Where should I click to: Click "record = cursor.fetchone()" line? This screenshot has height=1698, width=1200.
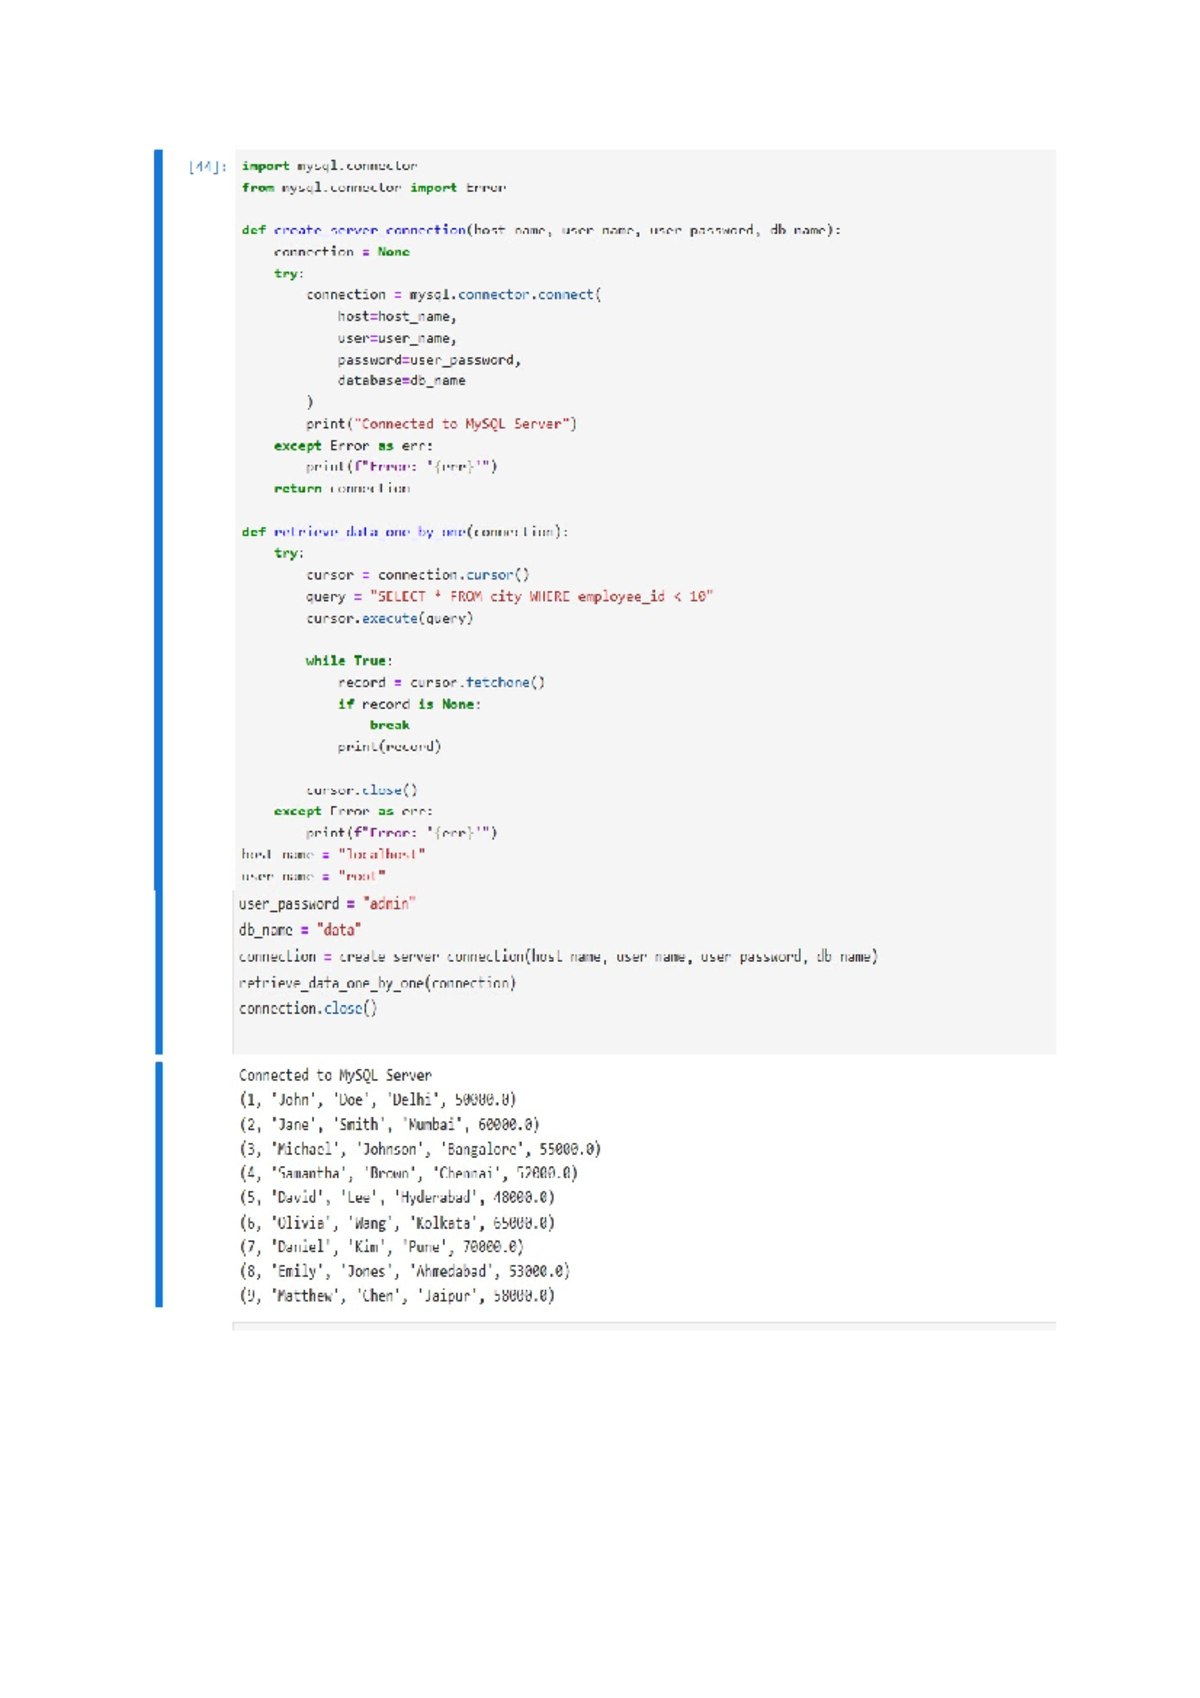tap(441, 683)
